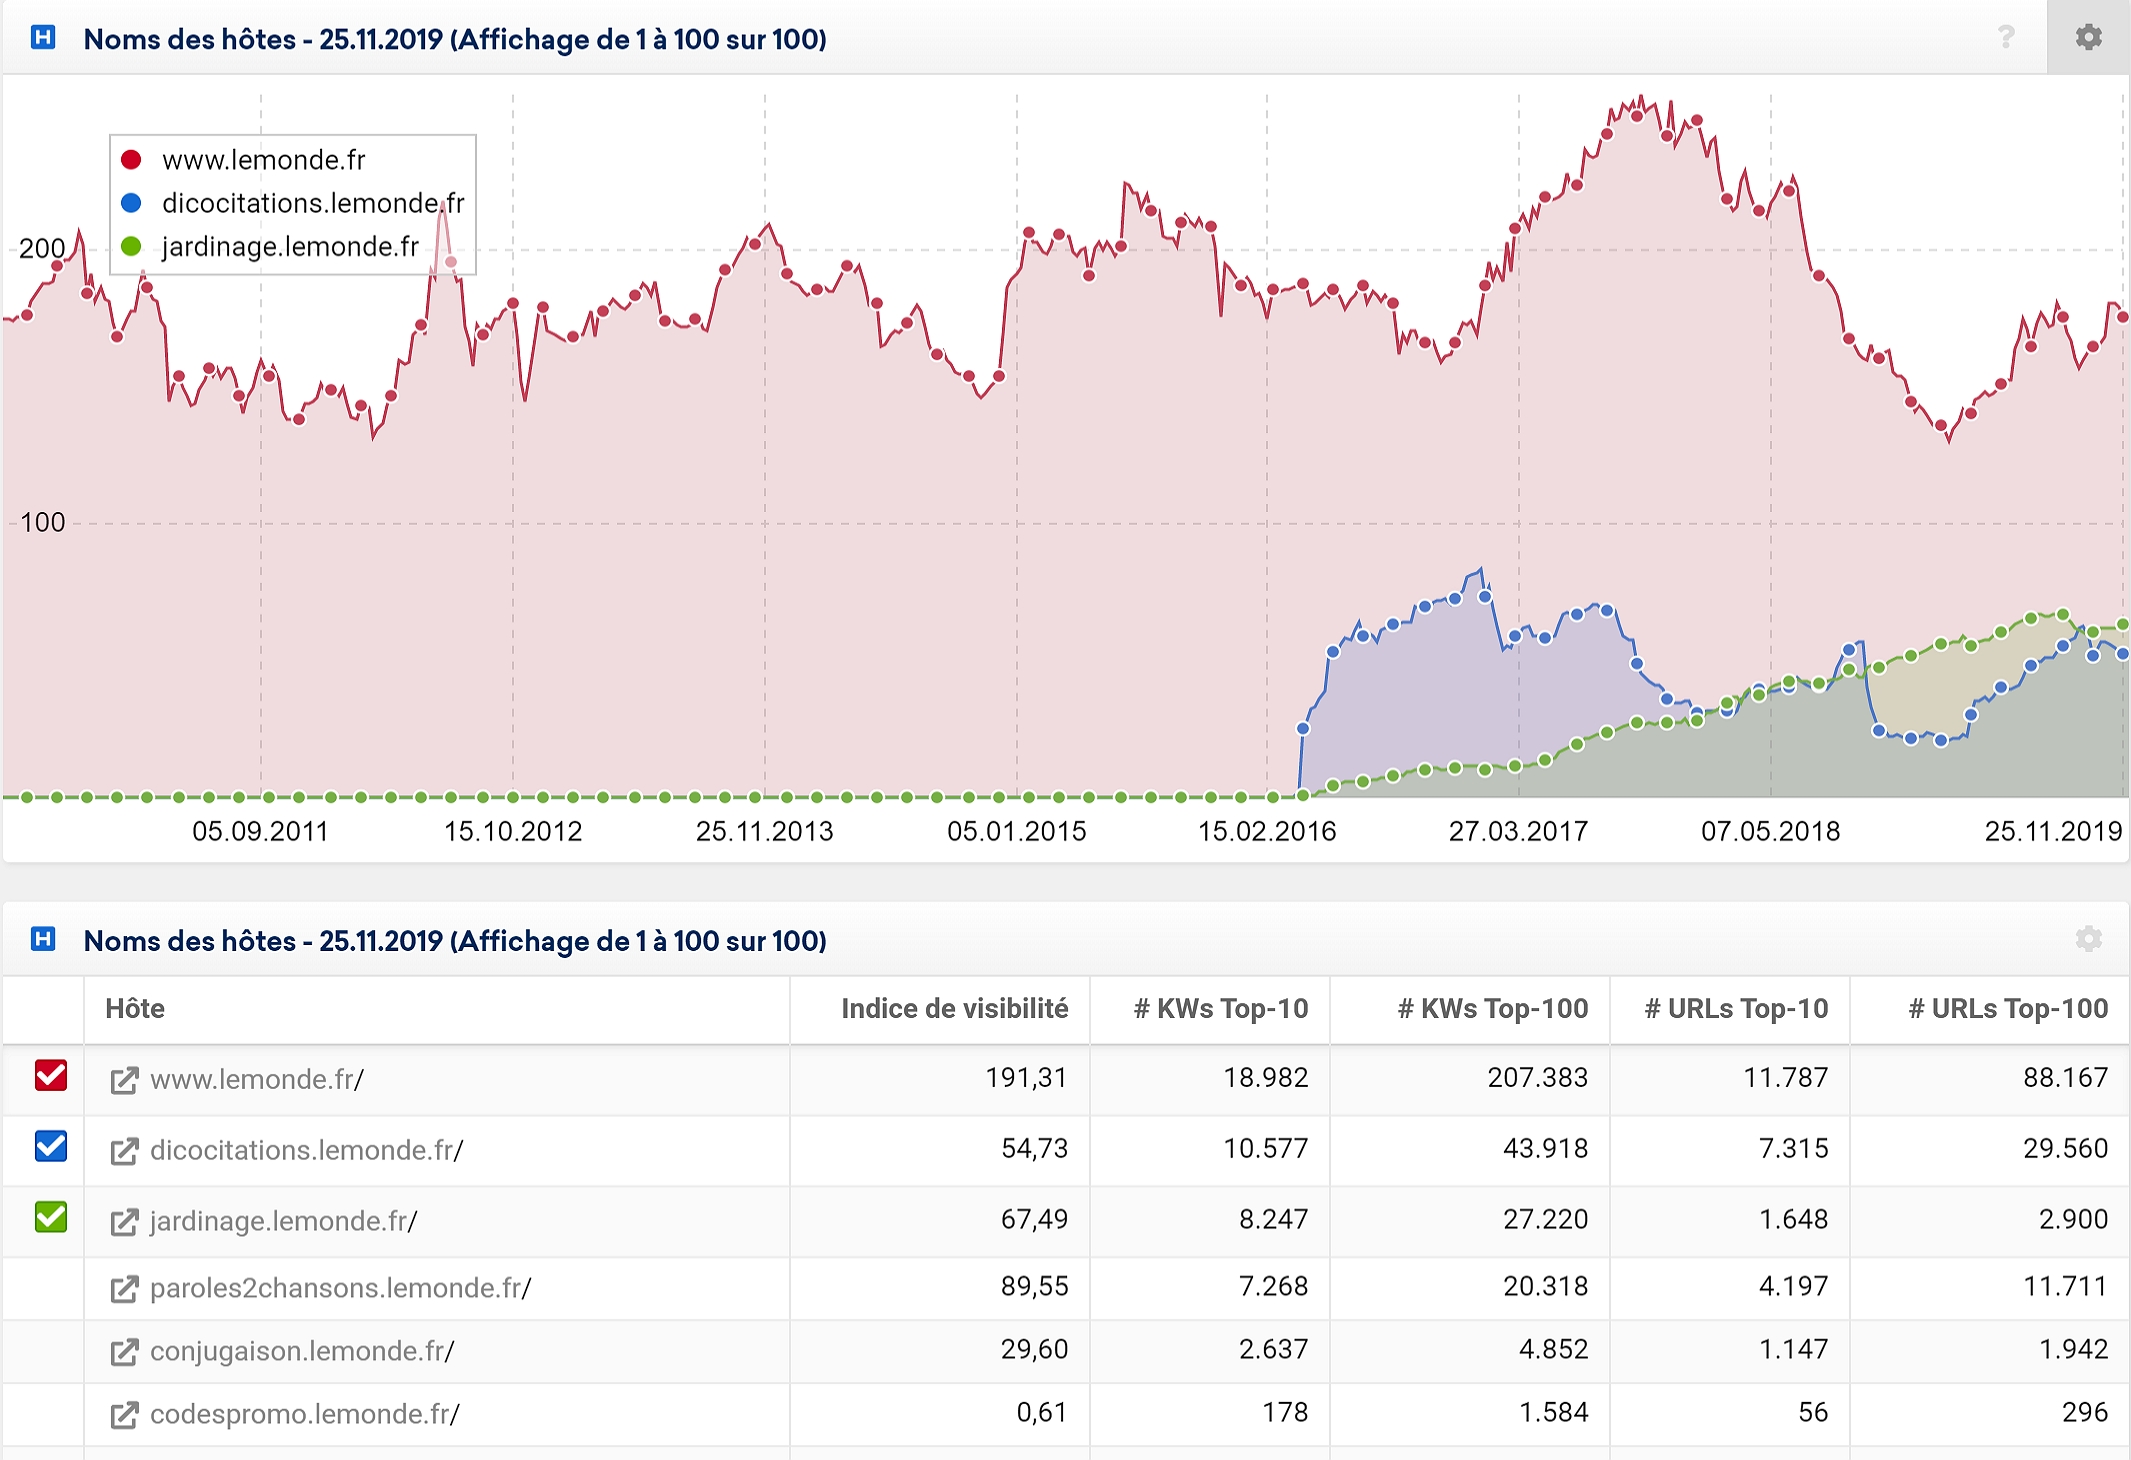Open www.lemonde.fr/ host link
Viewport: 2131px width, 1460px height.
click(257, 1079)
